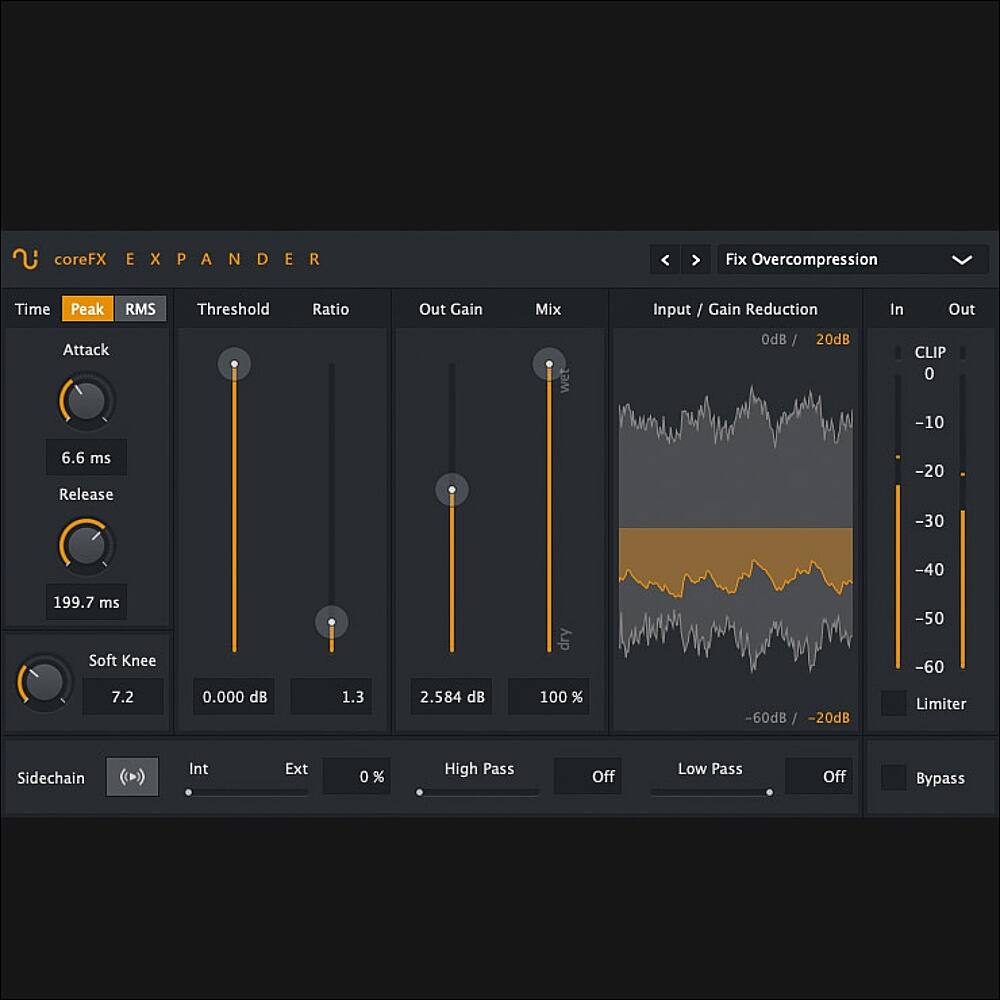Image resolution: width=1000 pixels, height=1000 pixels.
Task: Click the Release knob
Action: point(87,546)
